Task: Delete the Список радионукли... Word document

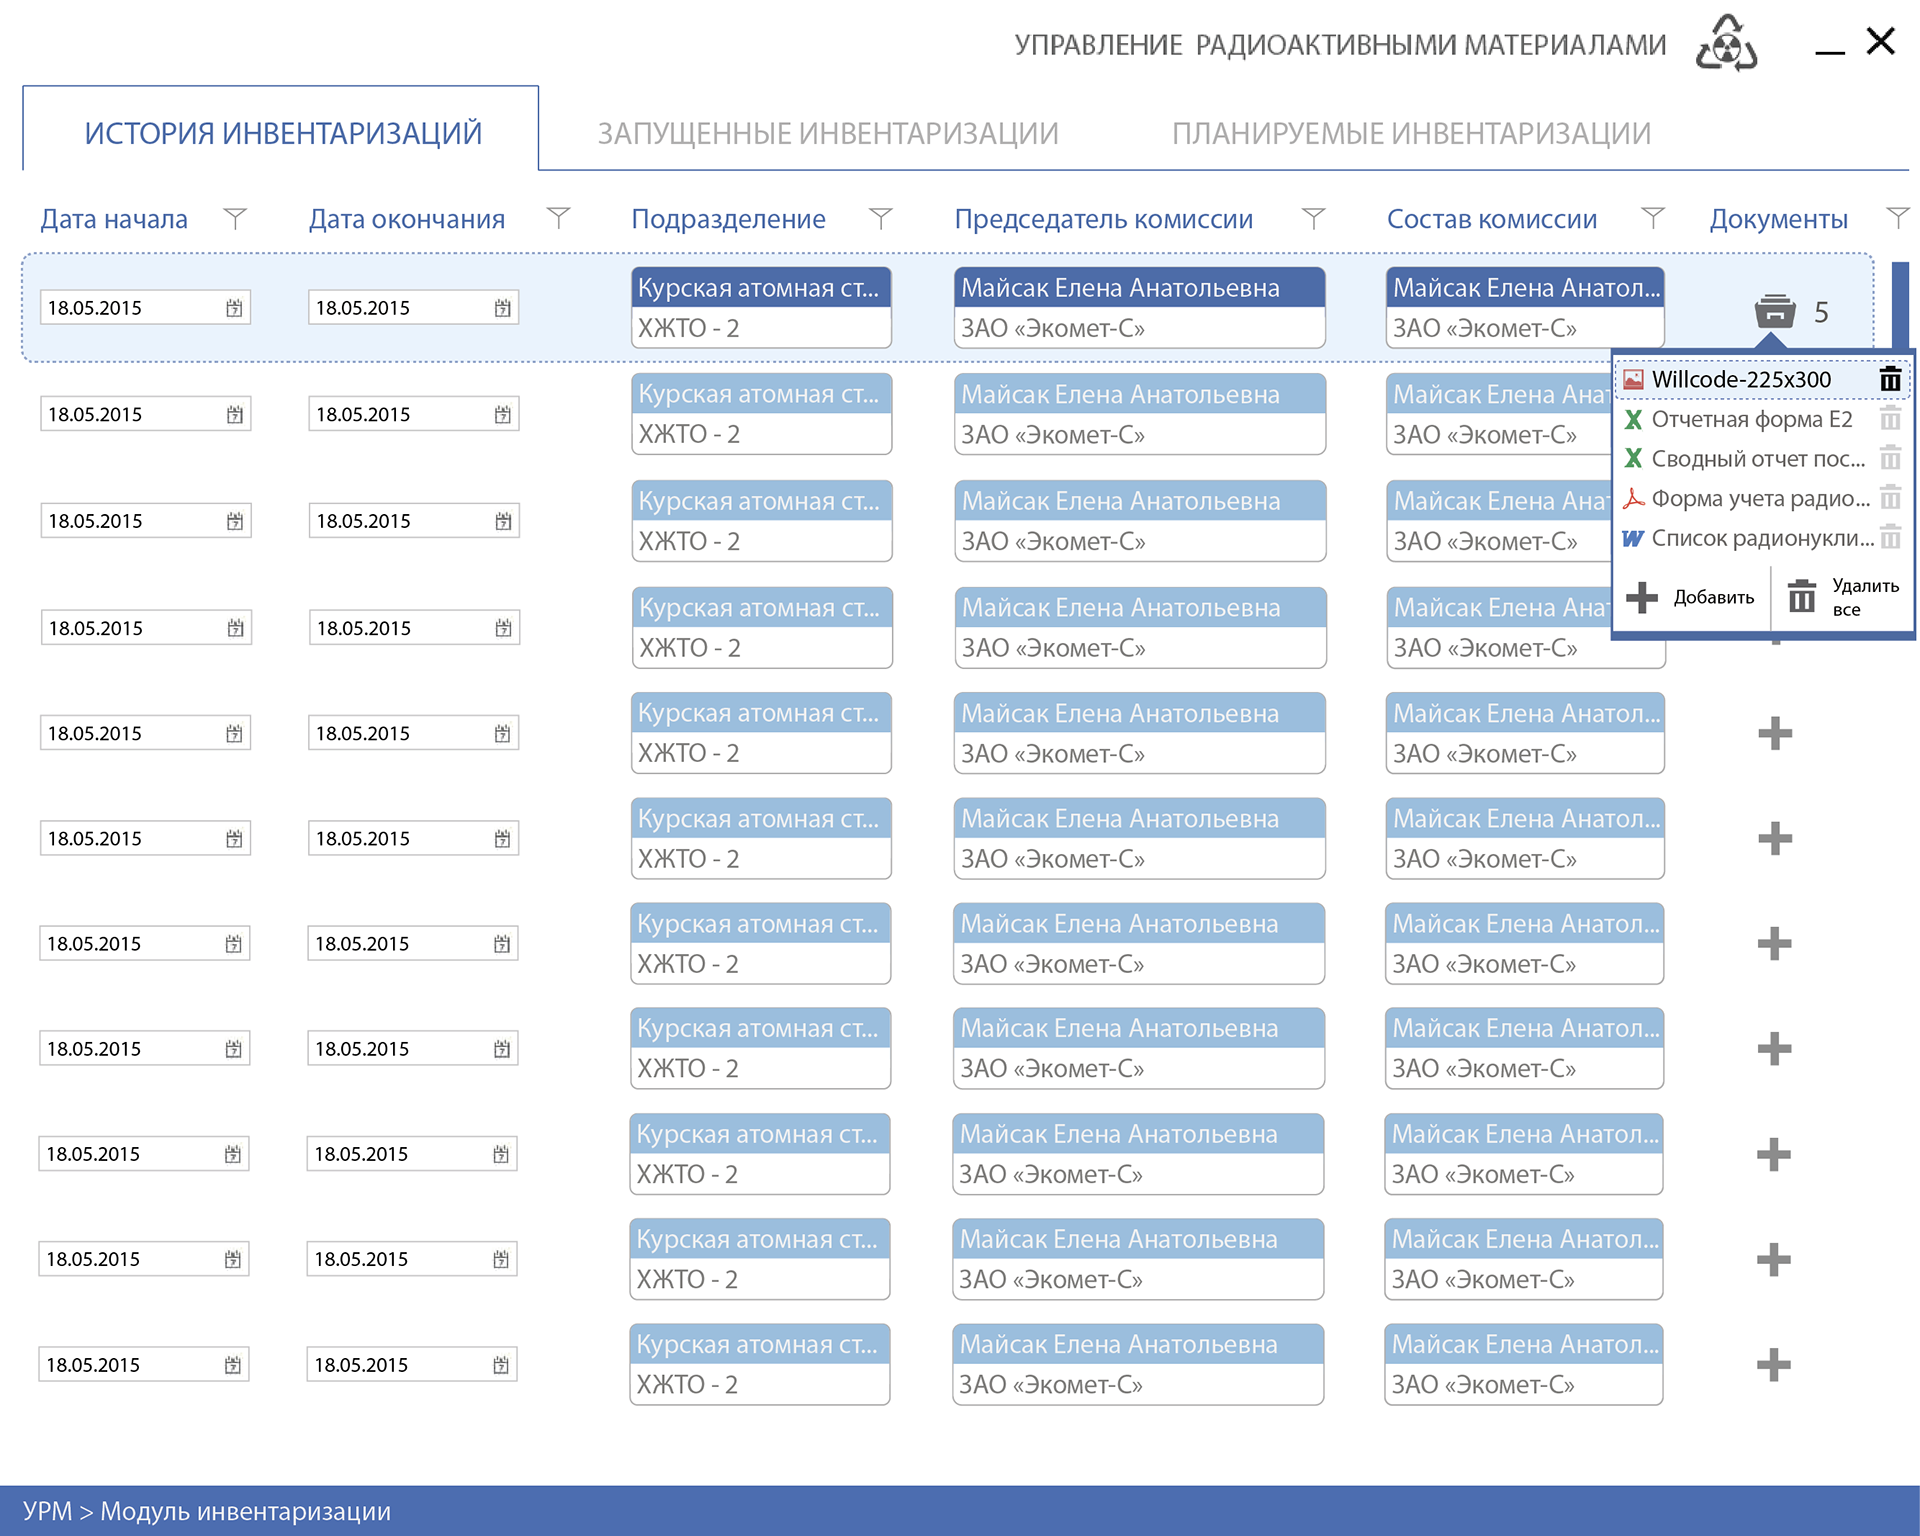Action: 1890,538
